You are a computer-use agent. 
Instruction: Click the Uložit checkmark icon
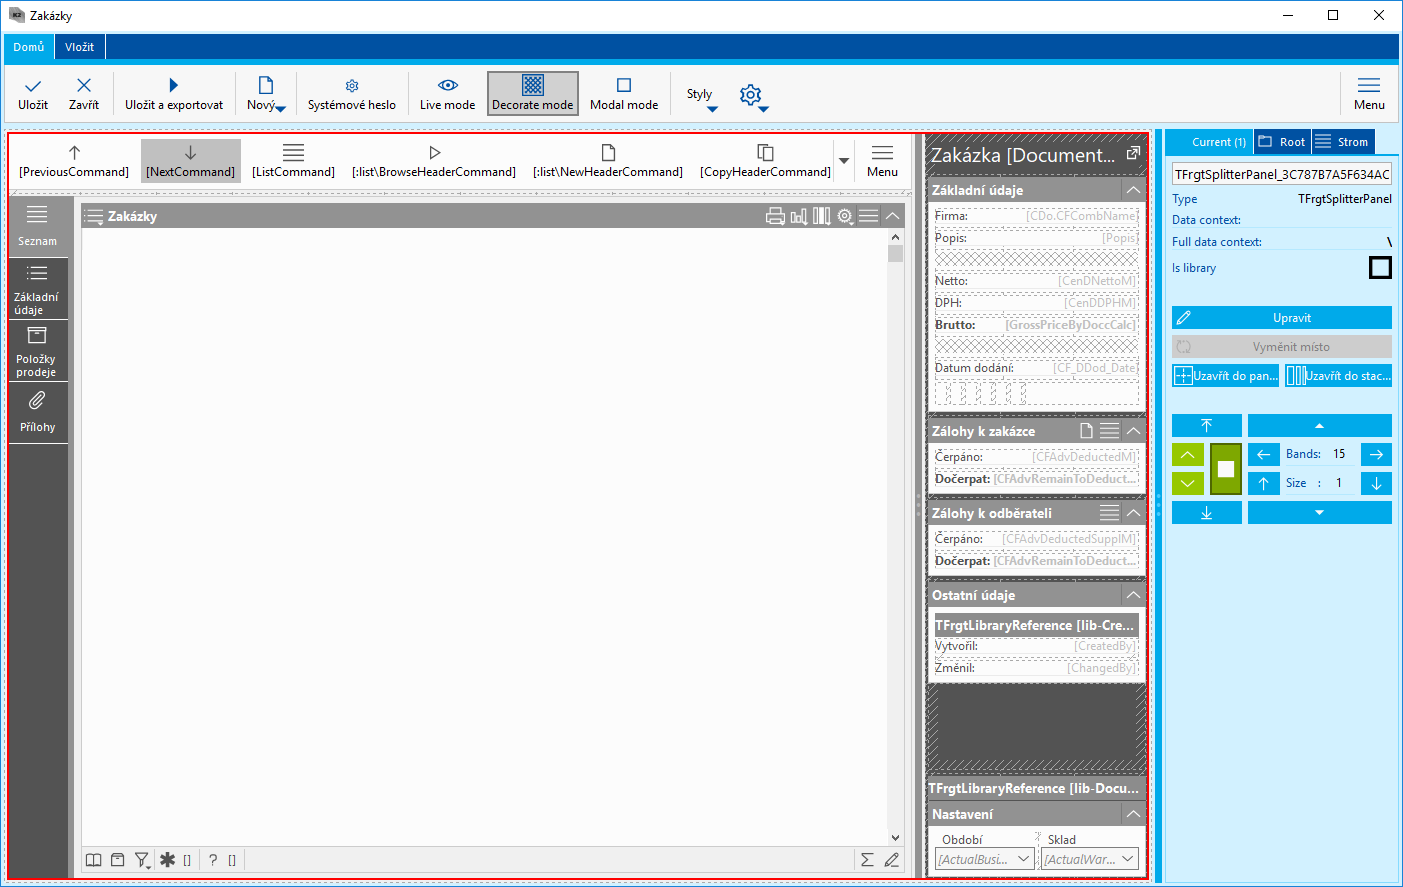(x=33, y=86)
